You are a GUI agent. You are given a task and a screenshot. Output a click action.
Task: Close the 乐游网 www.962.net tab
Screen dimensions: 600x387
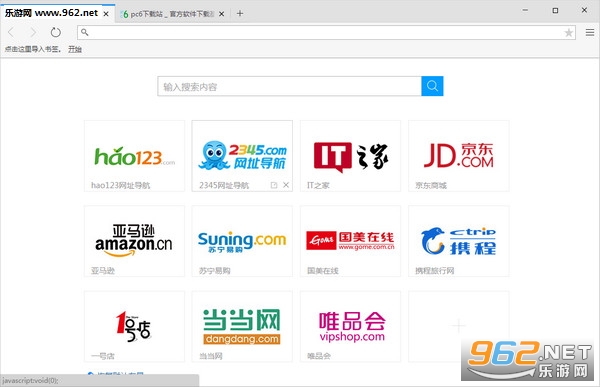coord(106,14)
